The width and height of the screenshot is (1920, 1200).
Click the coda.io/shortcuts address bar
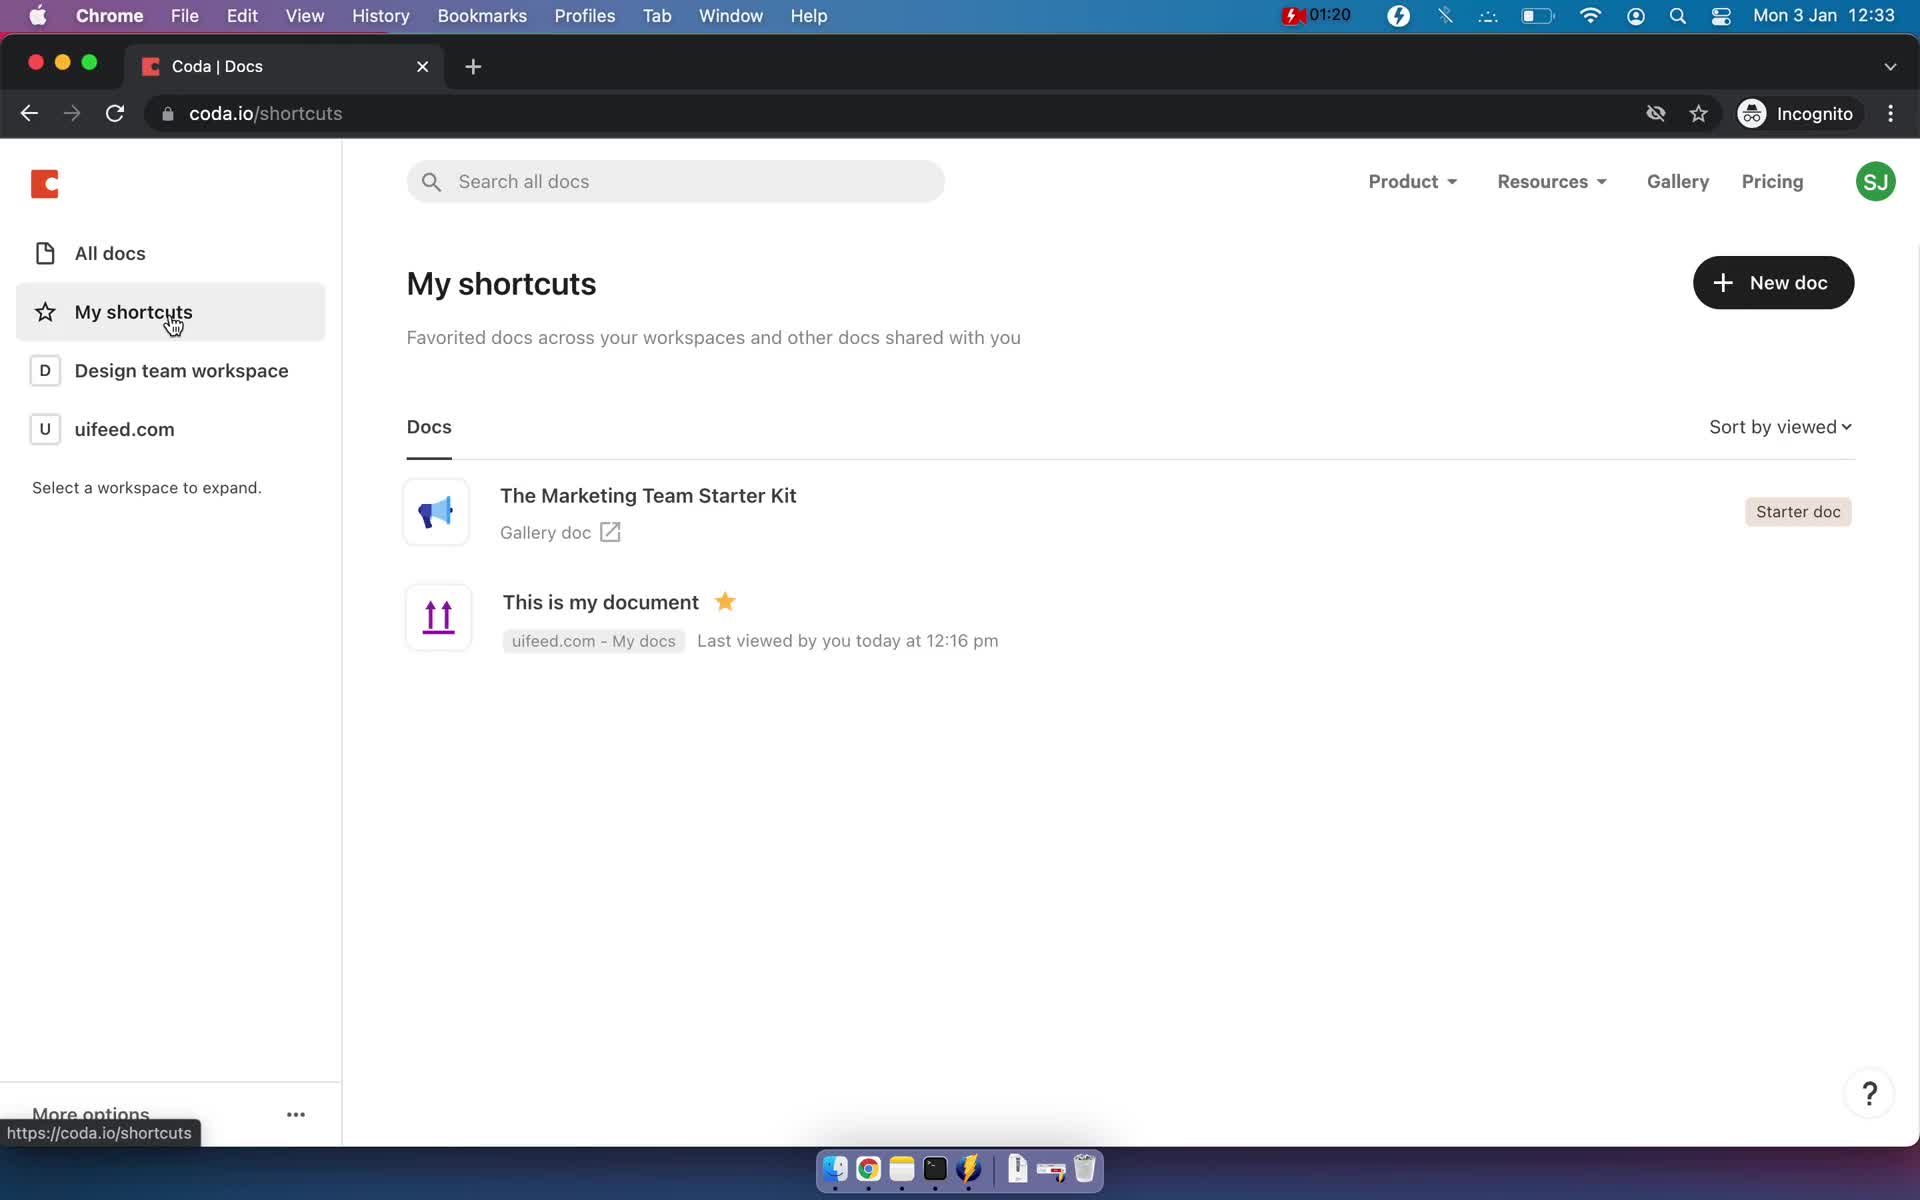[x=265, y=114]
